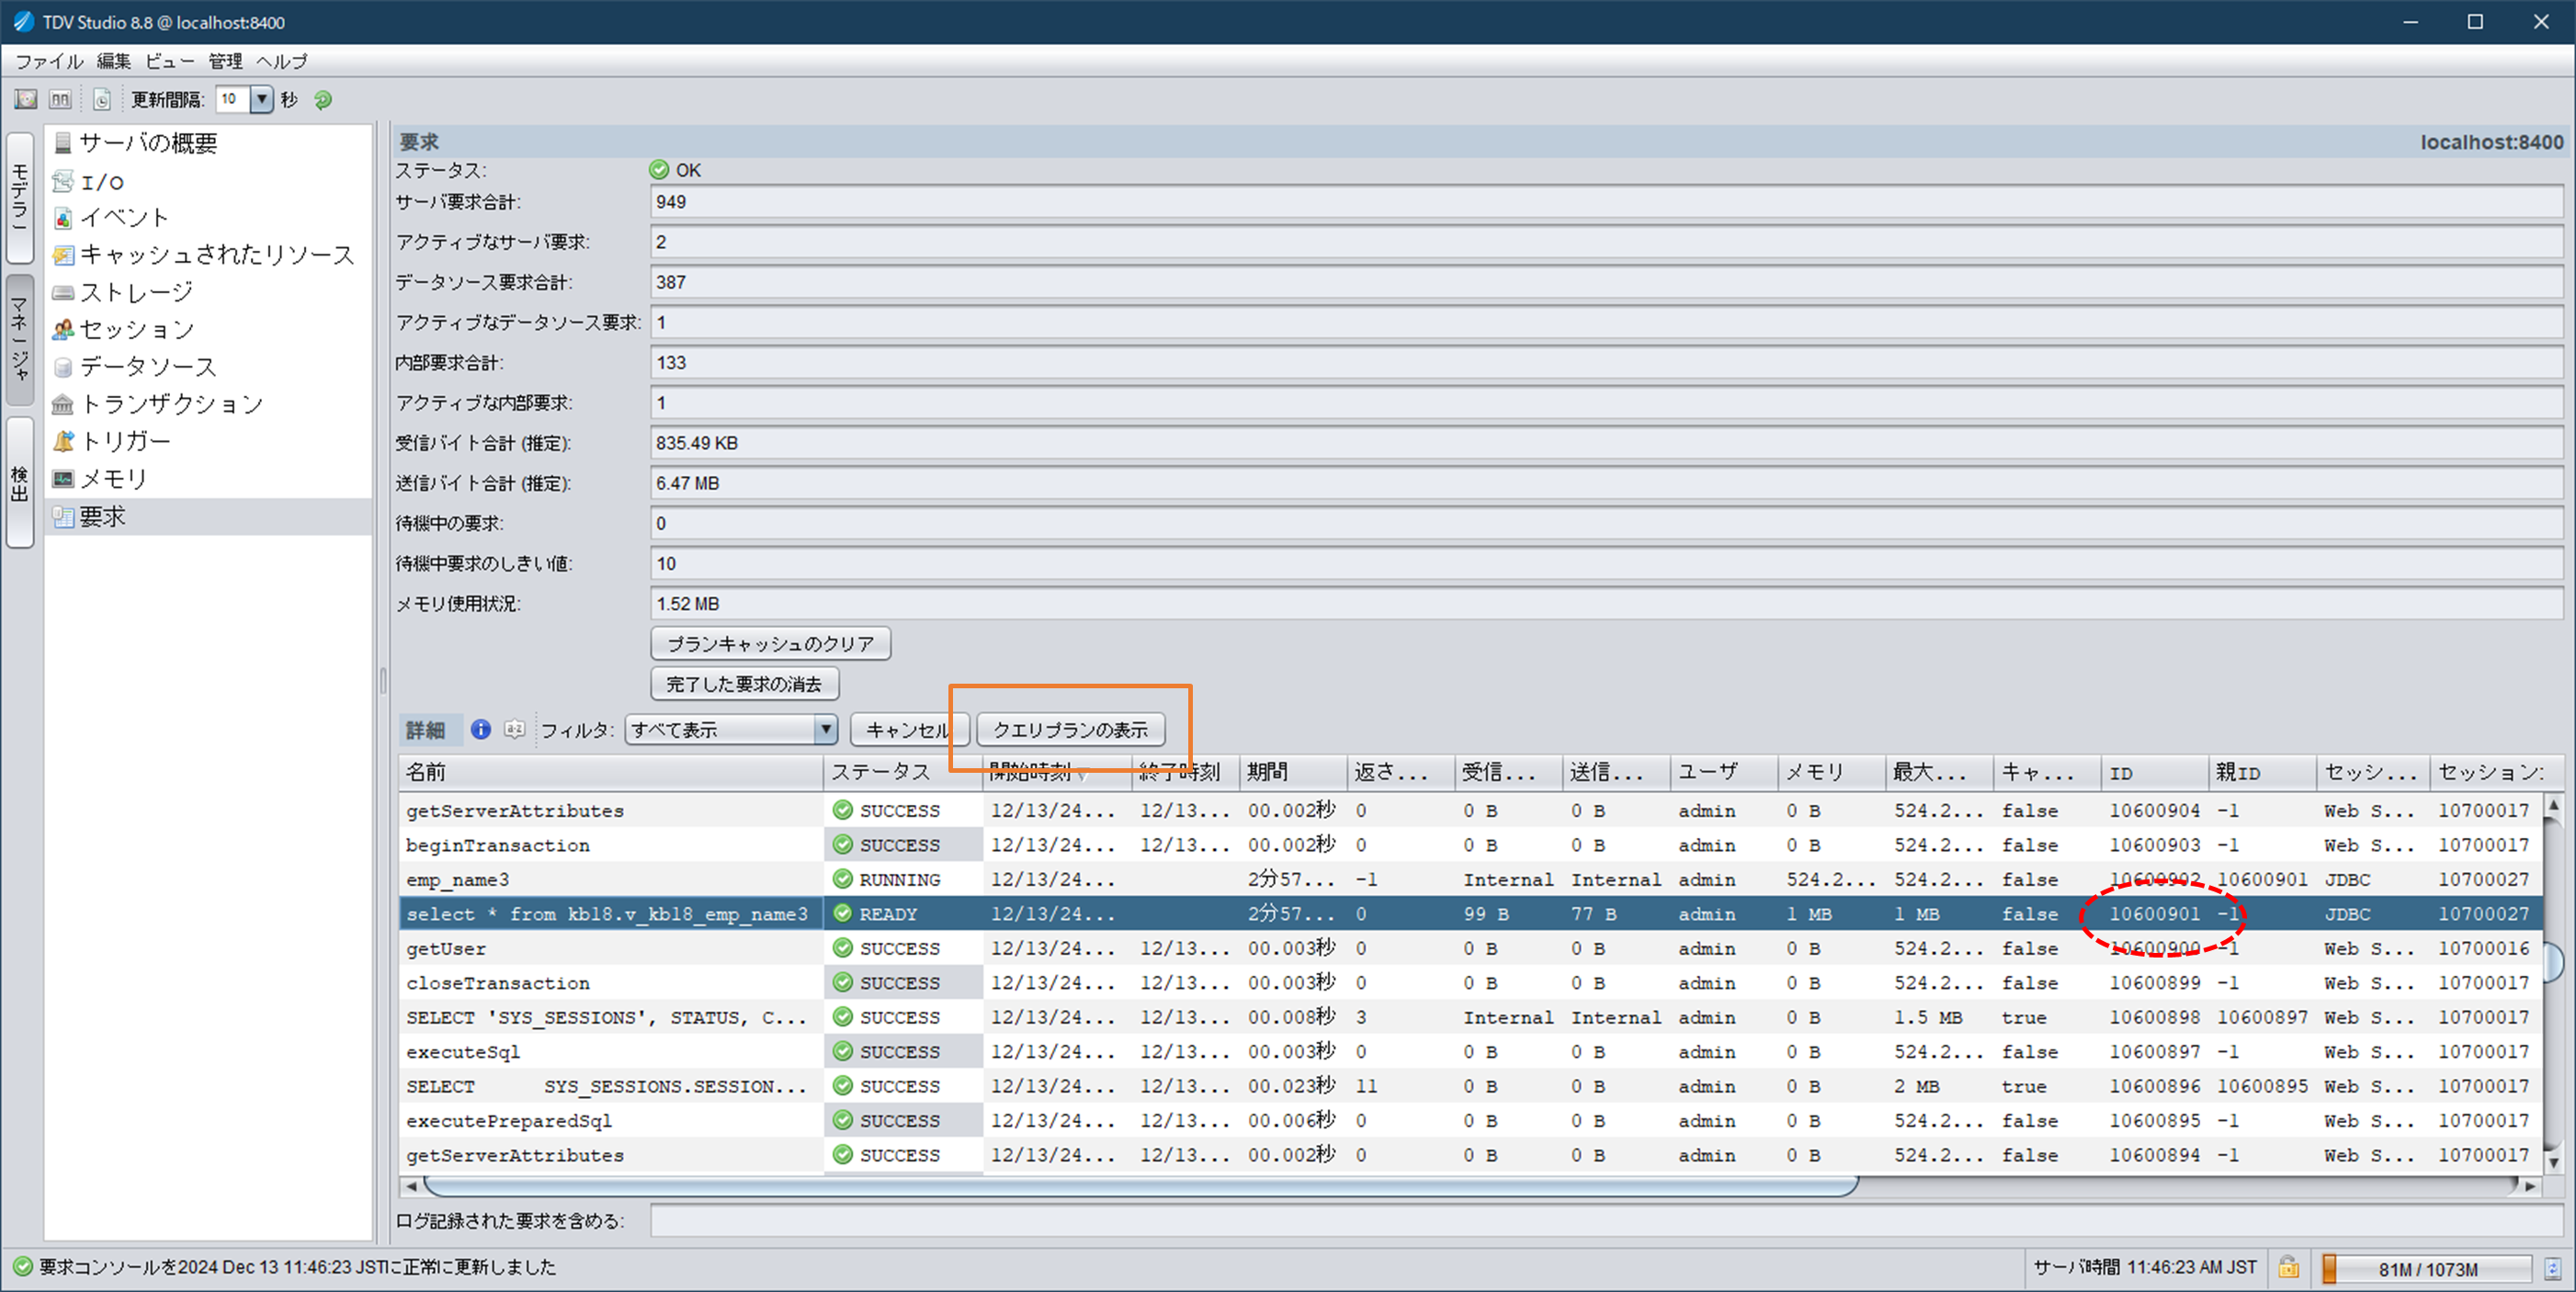The width and height of the screenshot is (2576, 1292).
Task: Click the 81M / 1073M memory usage bar
Action: tap(2427, 1269)
